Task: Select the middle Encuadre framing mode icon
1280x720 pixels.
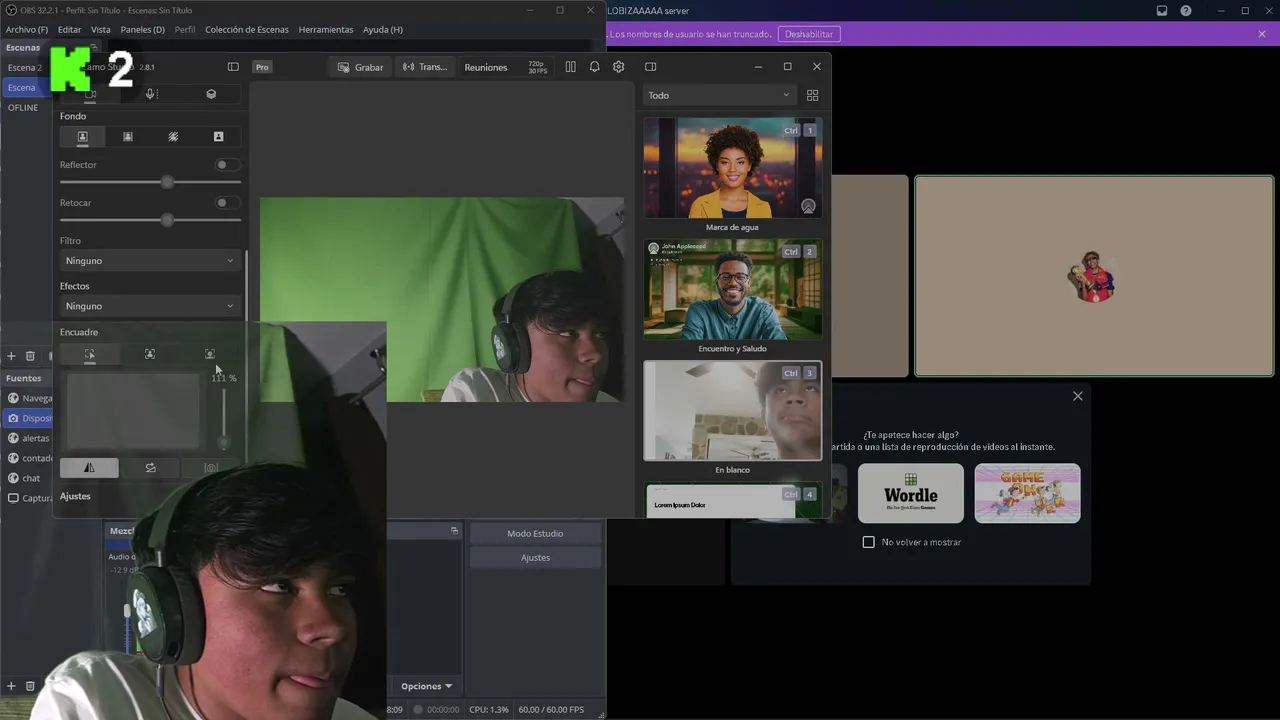Action: 150,354
